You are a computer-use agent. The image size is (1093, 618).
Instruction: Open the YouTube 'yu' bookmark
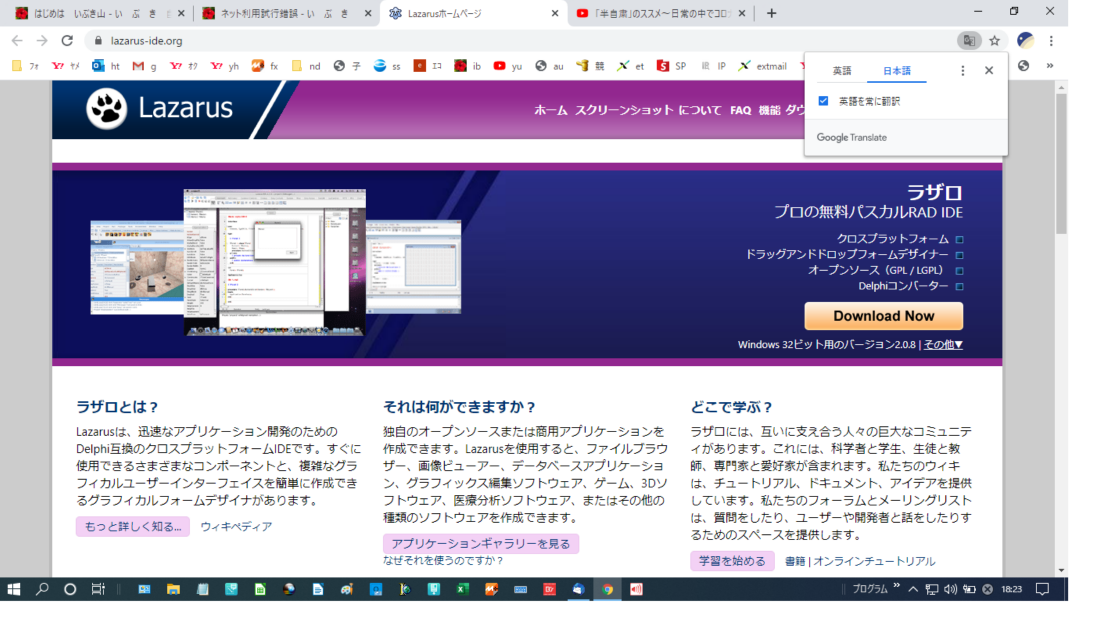click(507, 65)
